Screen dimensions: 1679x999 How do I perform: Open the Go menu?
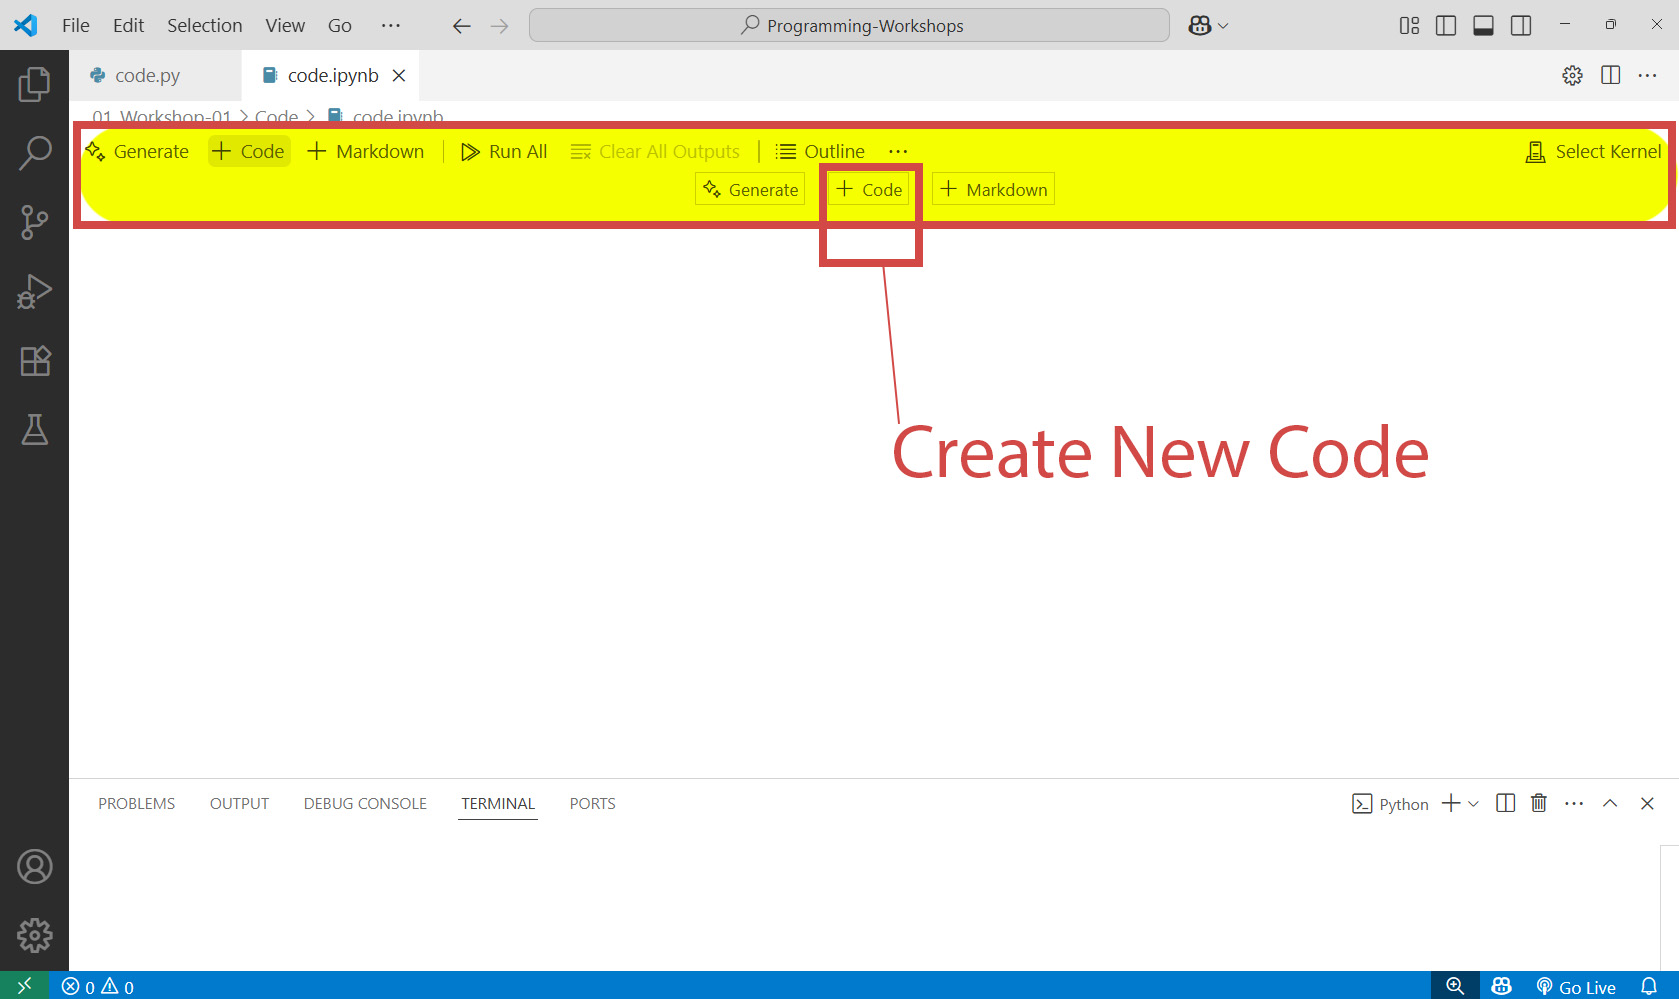pyautogui.click(x=340, y=26)
